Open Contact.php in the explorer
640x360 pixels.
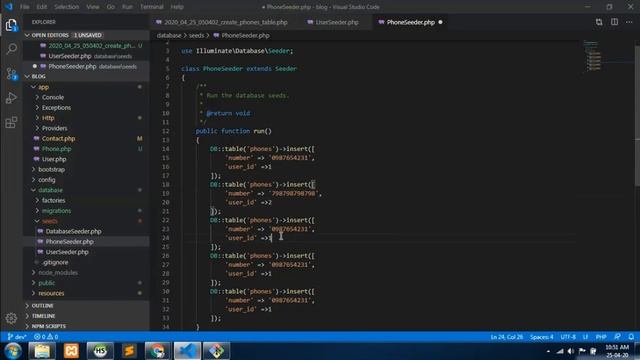pyautogui.click(x=86, y=138)
